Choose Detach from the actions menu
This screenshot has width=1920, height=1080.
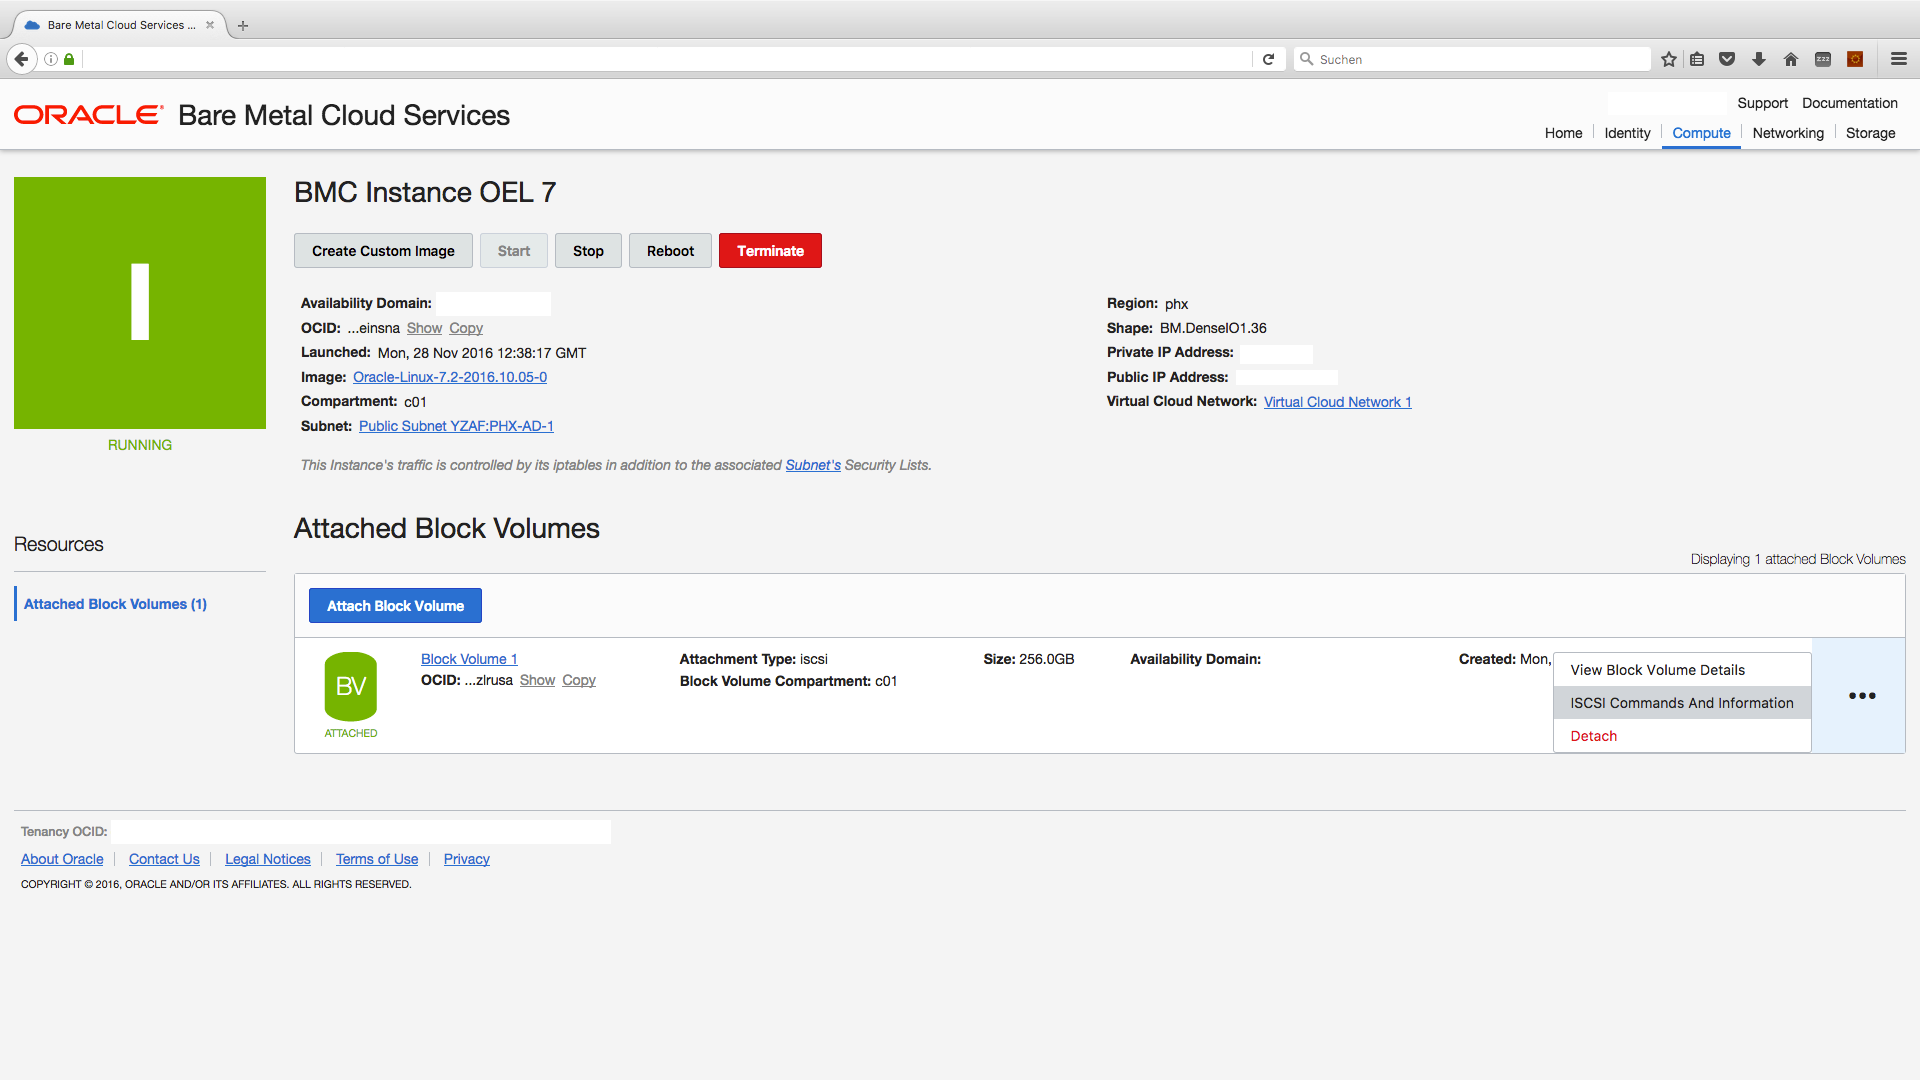coord(1593,736)
